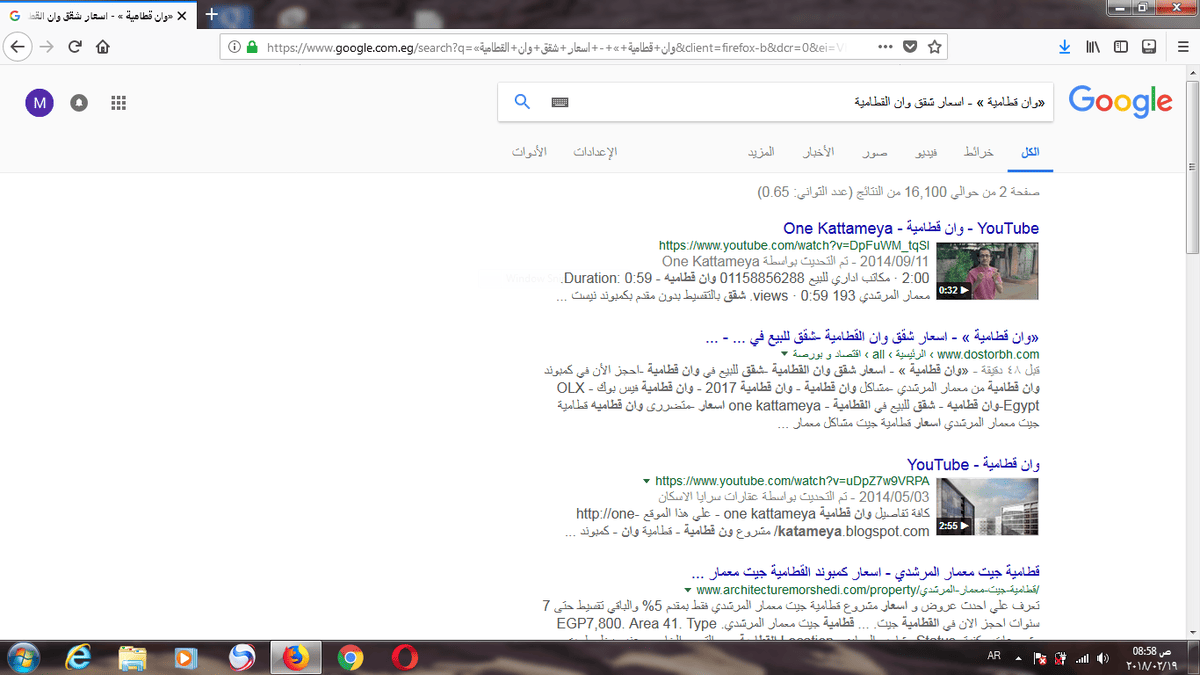This screenshot has width=1200, height=675.
Task: Open the Google apps grid
Action: (x=118, y=102)
